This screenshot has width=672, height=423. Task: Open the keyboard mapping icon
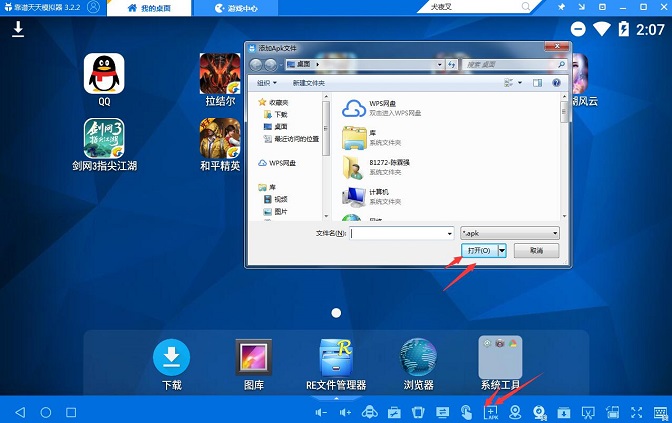pyautogui.click(x=660, y=412)
